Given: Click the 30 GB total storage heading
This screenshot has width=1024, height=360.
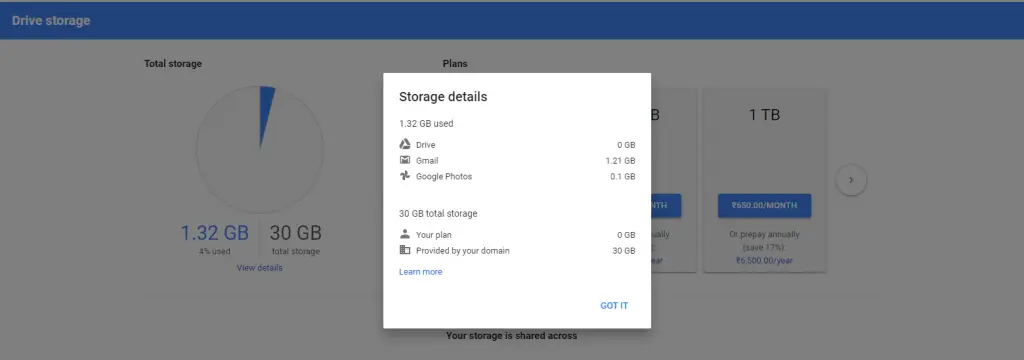Looking at the screenshot, I should pos(438,214).
